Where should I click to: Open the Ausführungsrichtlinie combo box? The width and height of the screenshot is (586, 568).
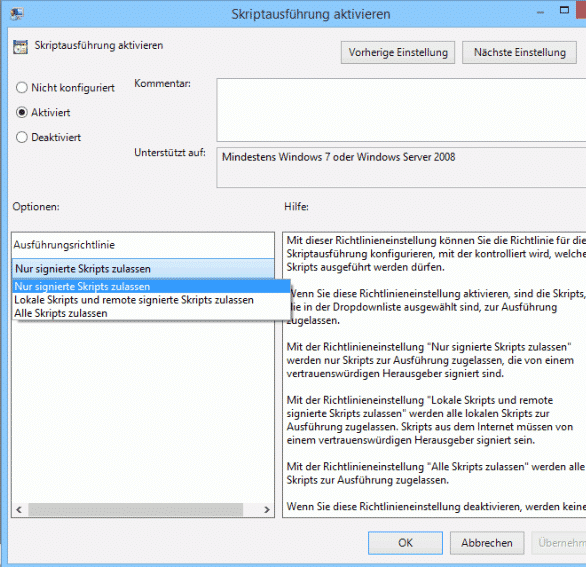click(x=143, y=269)
